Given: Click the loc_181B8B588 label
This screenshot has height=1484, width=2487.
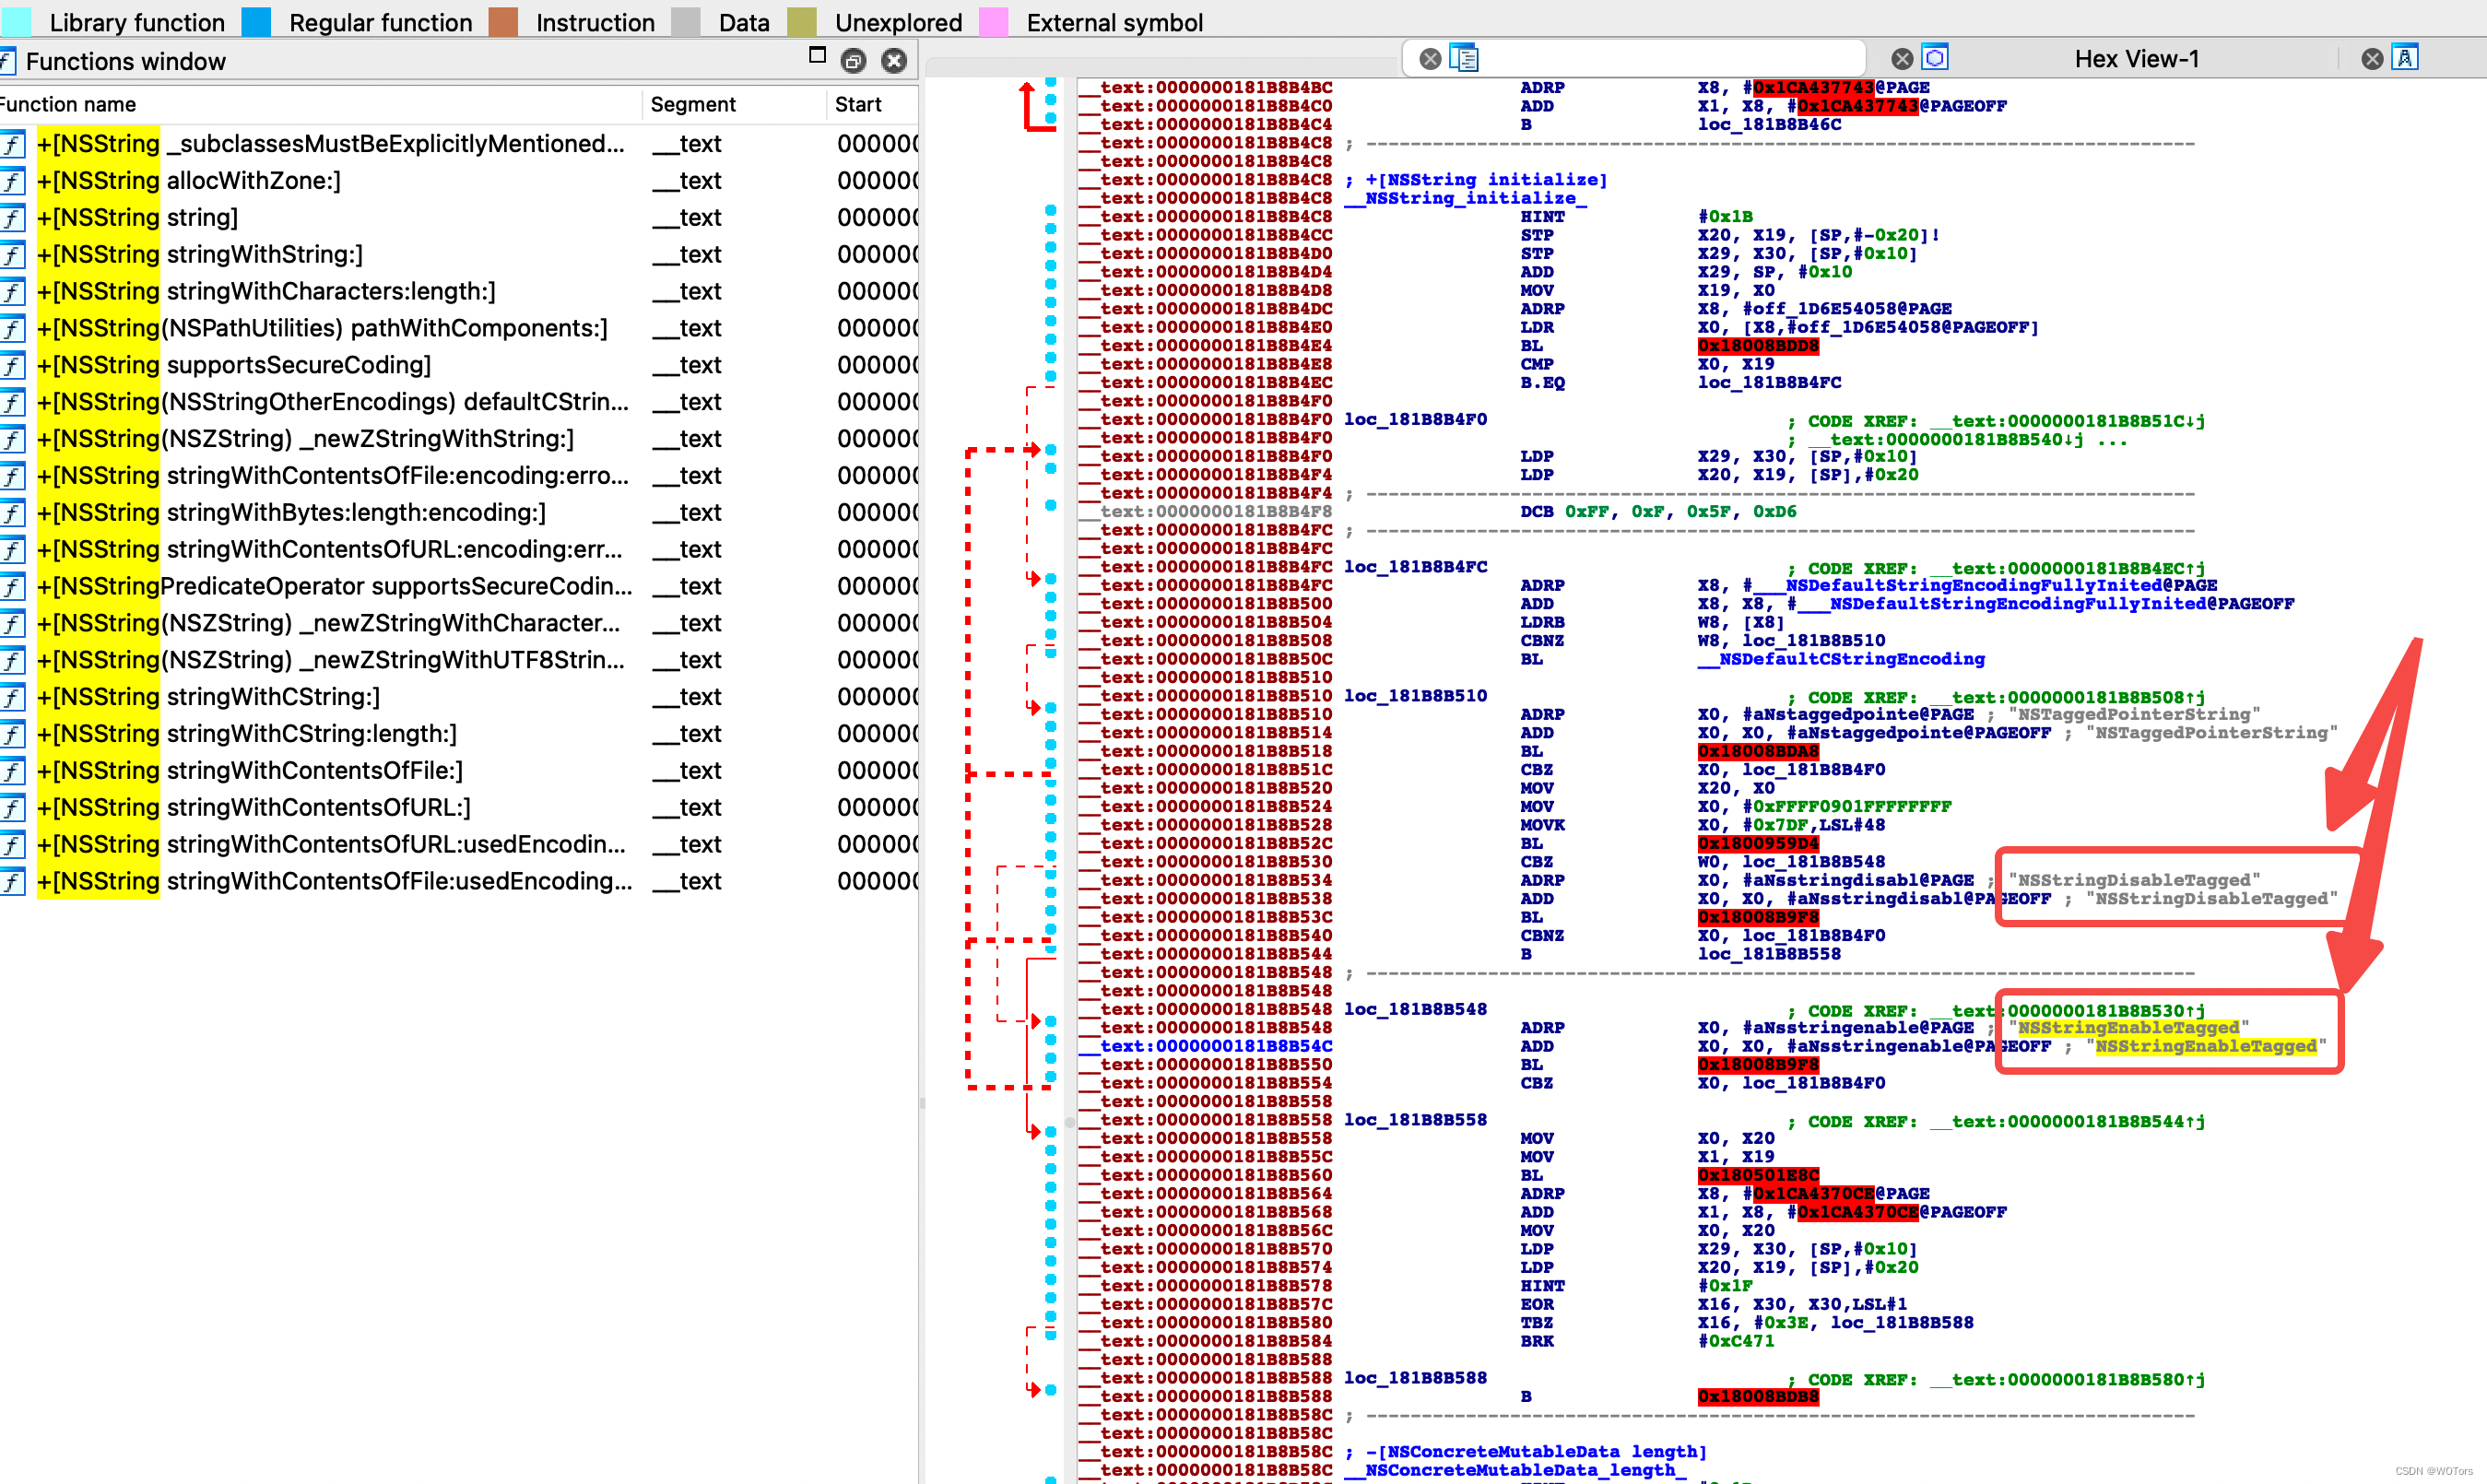Looking at the screenshot, I should click(1415, 1378).
